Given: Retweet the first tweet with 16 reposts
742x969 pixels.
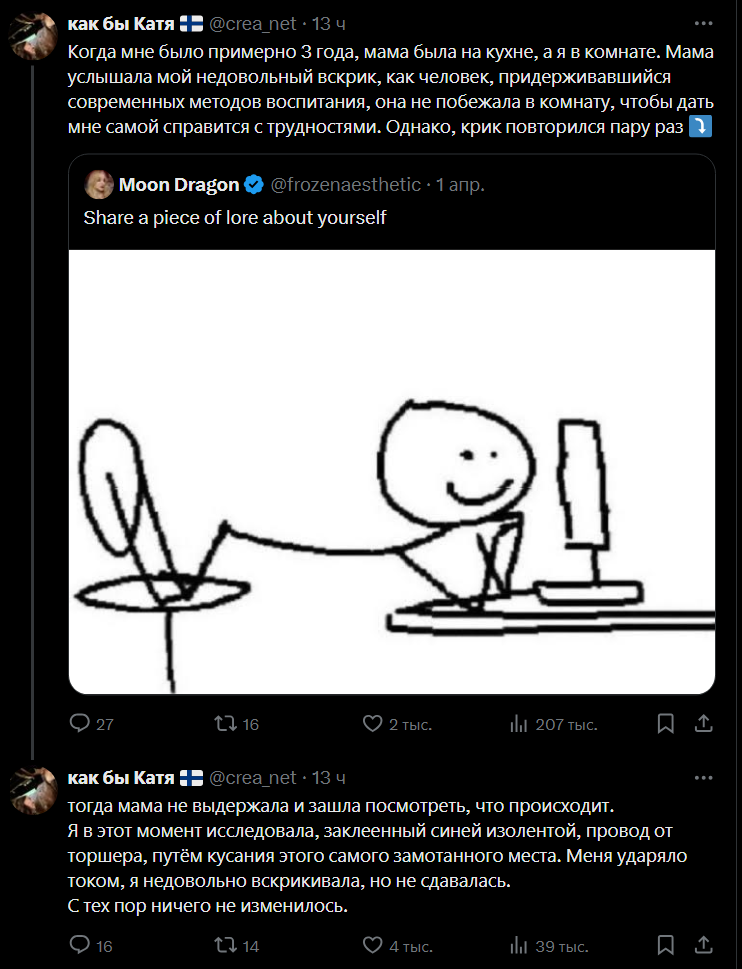Looking at the screenshot, I should pos(226,724).
